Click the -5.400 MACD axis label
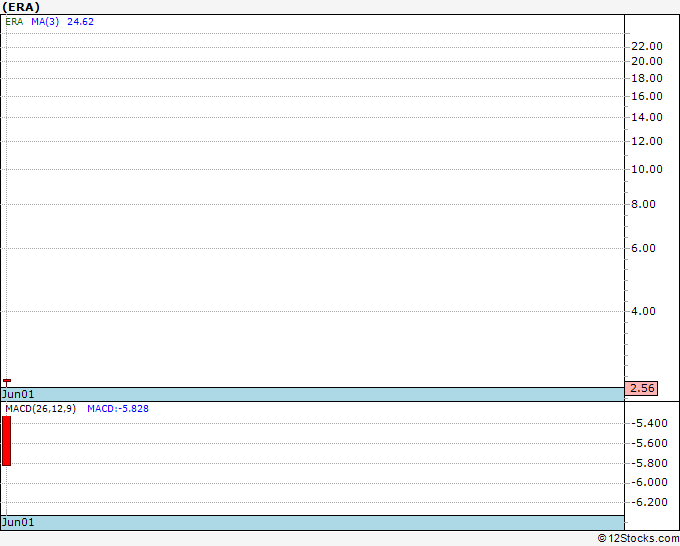Image resolution: width=680 pixels, height=546 pixels. pyautogui.click(x=649, y=423)
